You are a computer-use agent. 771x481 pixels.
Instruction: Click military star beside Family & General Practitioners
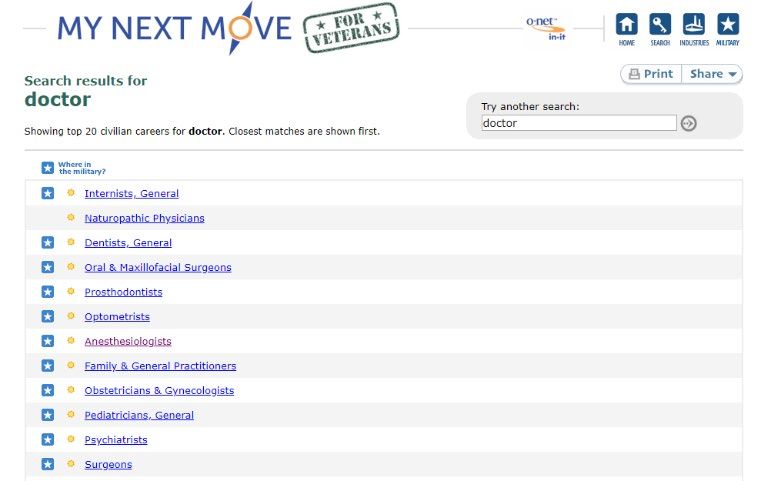tap(47, 365)
